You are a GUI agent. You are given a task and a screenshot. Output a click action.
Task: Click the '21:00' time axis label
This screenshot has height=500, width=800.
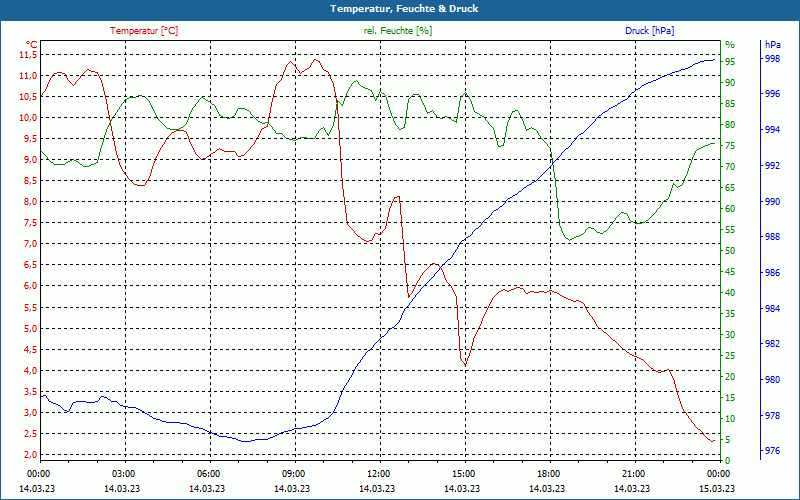point(633,474)
